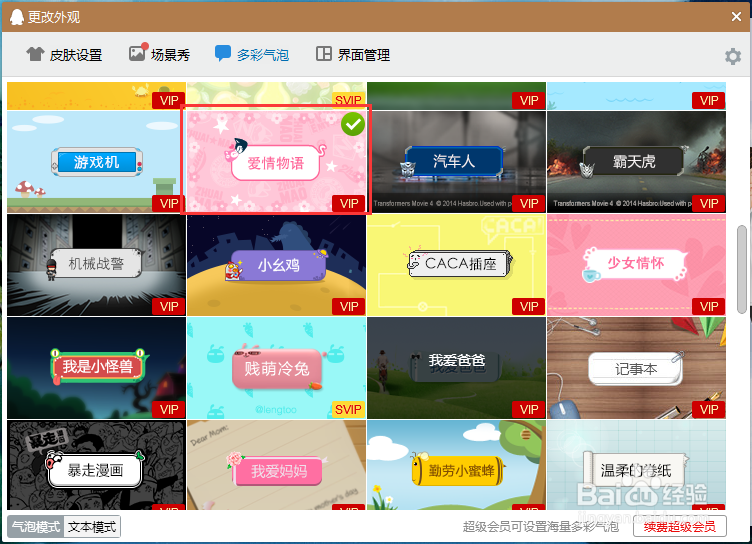Open the settings gear icon

733,57
